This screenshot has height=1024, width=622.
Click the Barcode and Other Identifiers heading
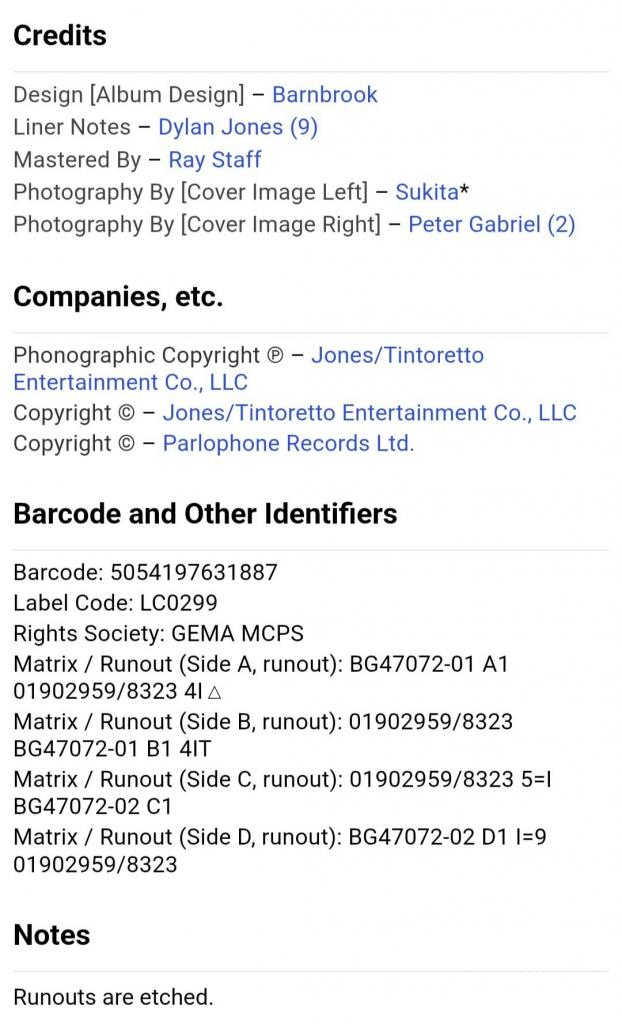click(x=205, y=514)
